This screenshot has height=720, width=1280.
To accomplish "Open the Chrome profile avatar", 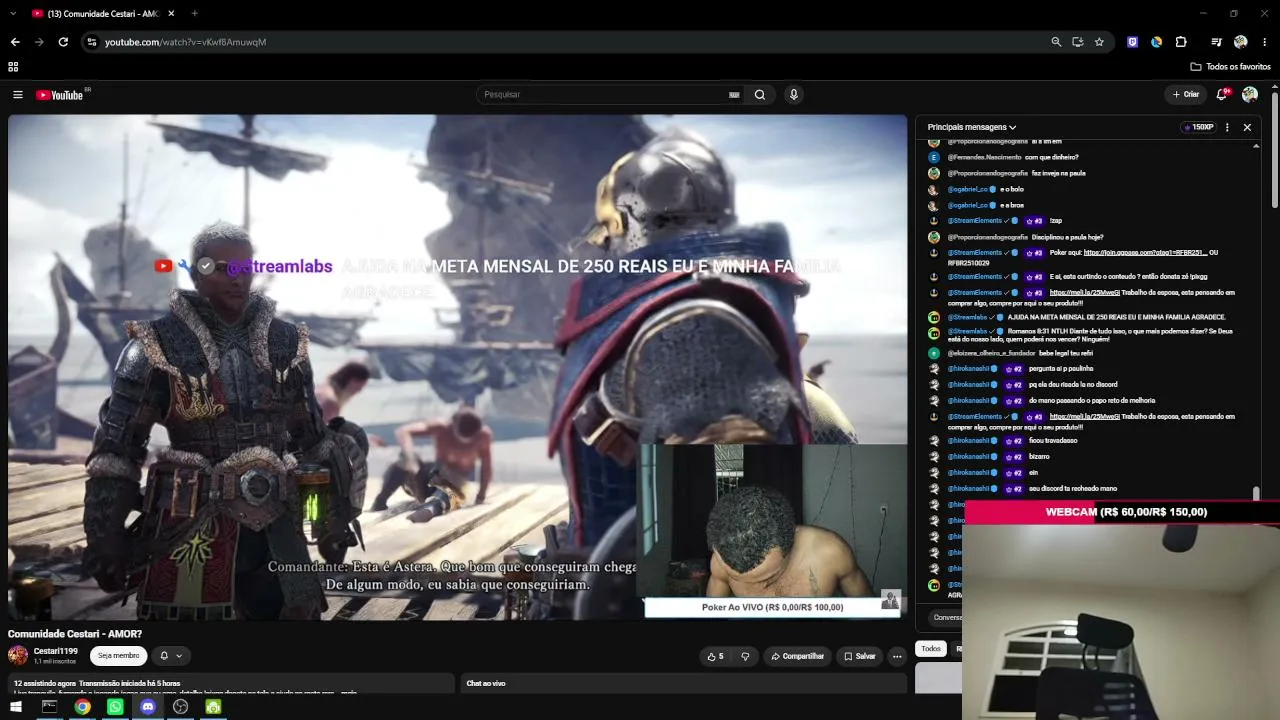I will [1241, 42].
